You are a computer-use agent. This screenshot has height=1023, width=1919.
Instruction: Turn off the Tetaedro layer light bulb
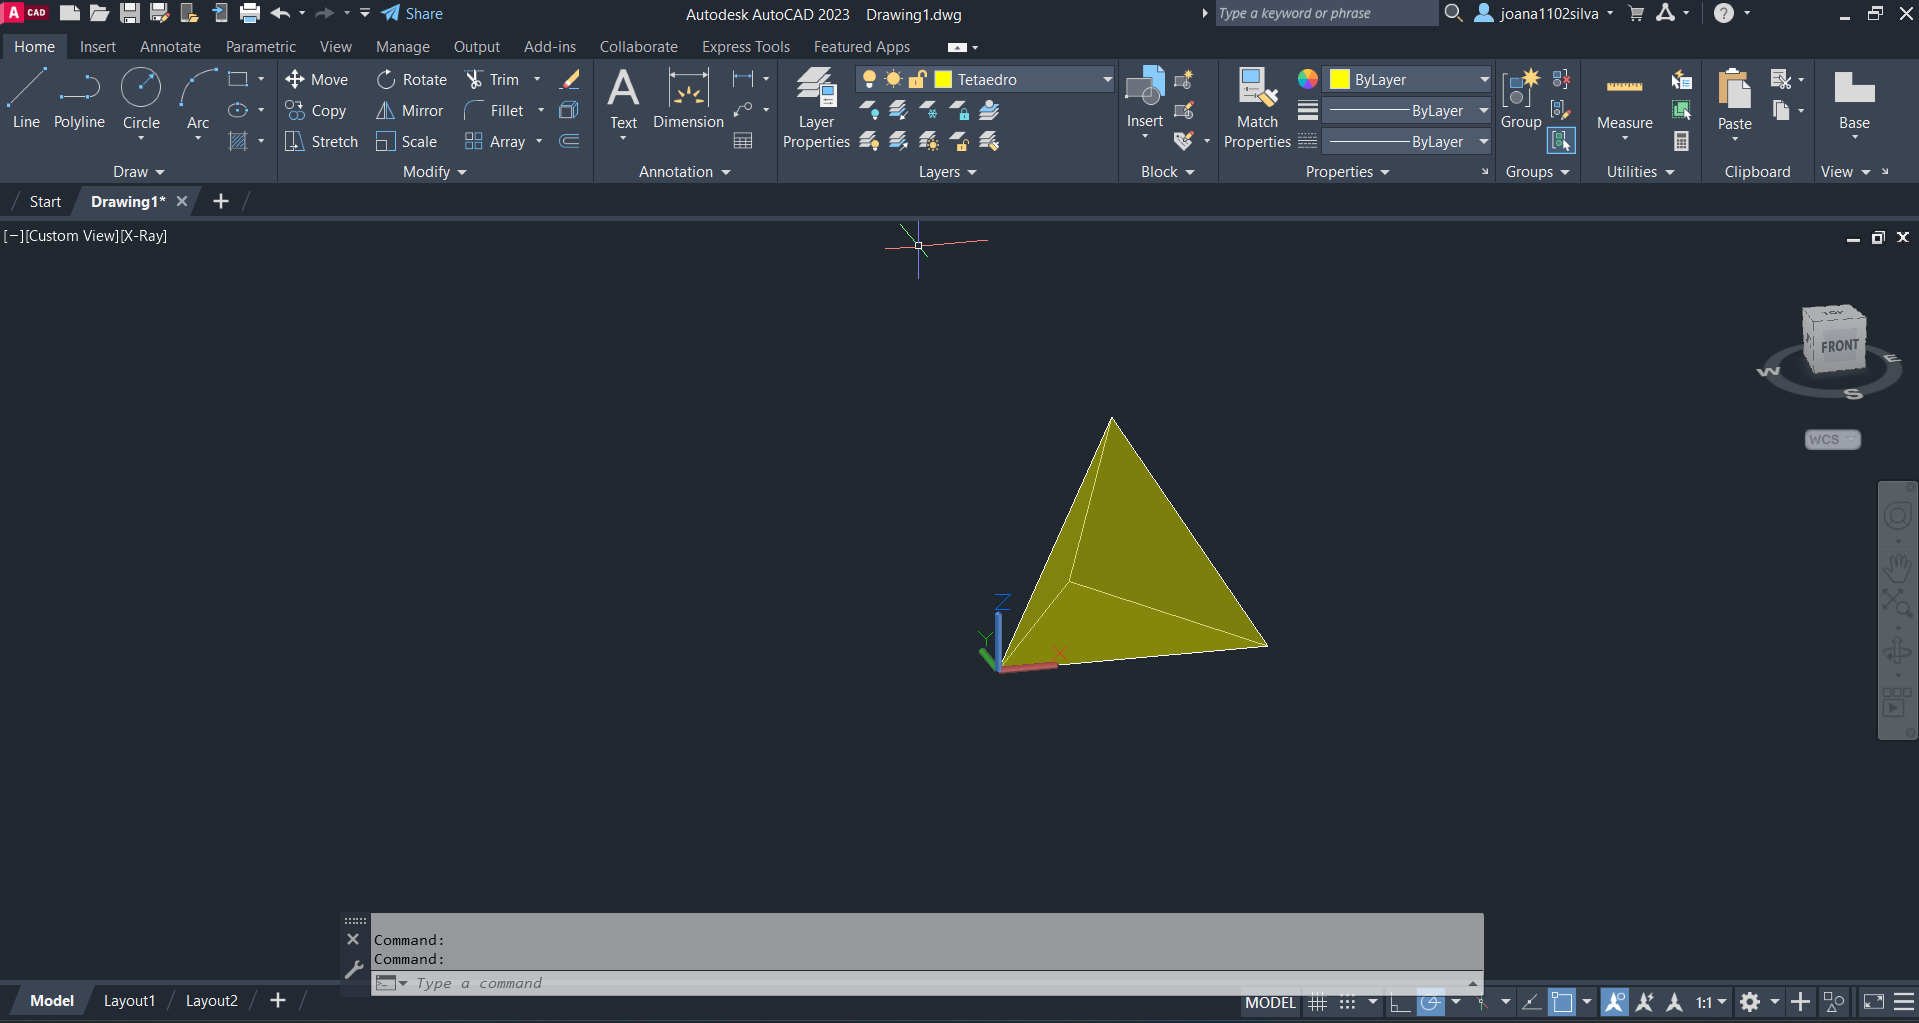tap(869, 79)
